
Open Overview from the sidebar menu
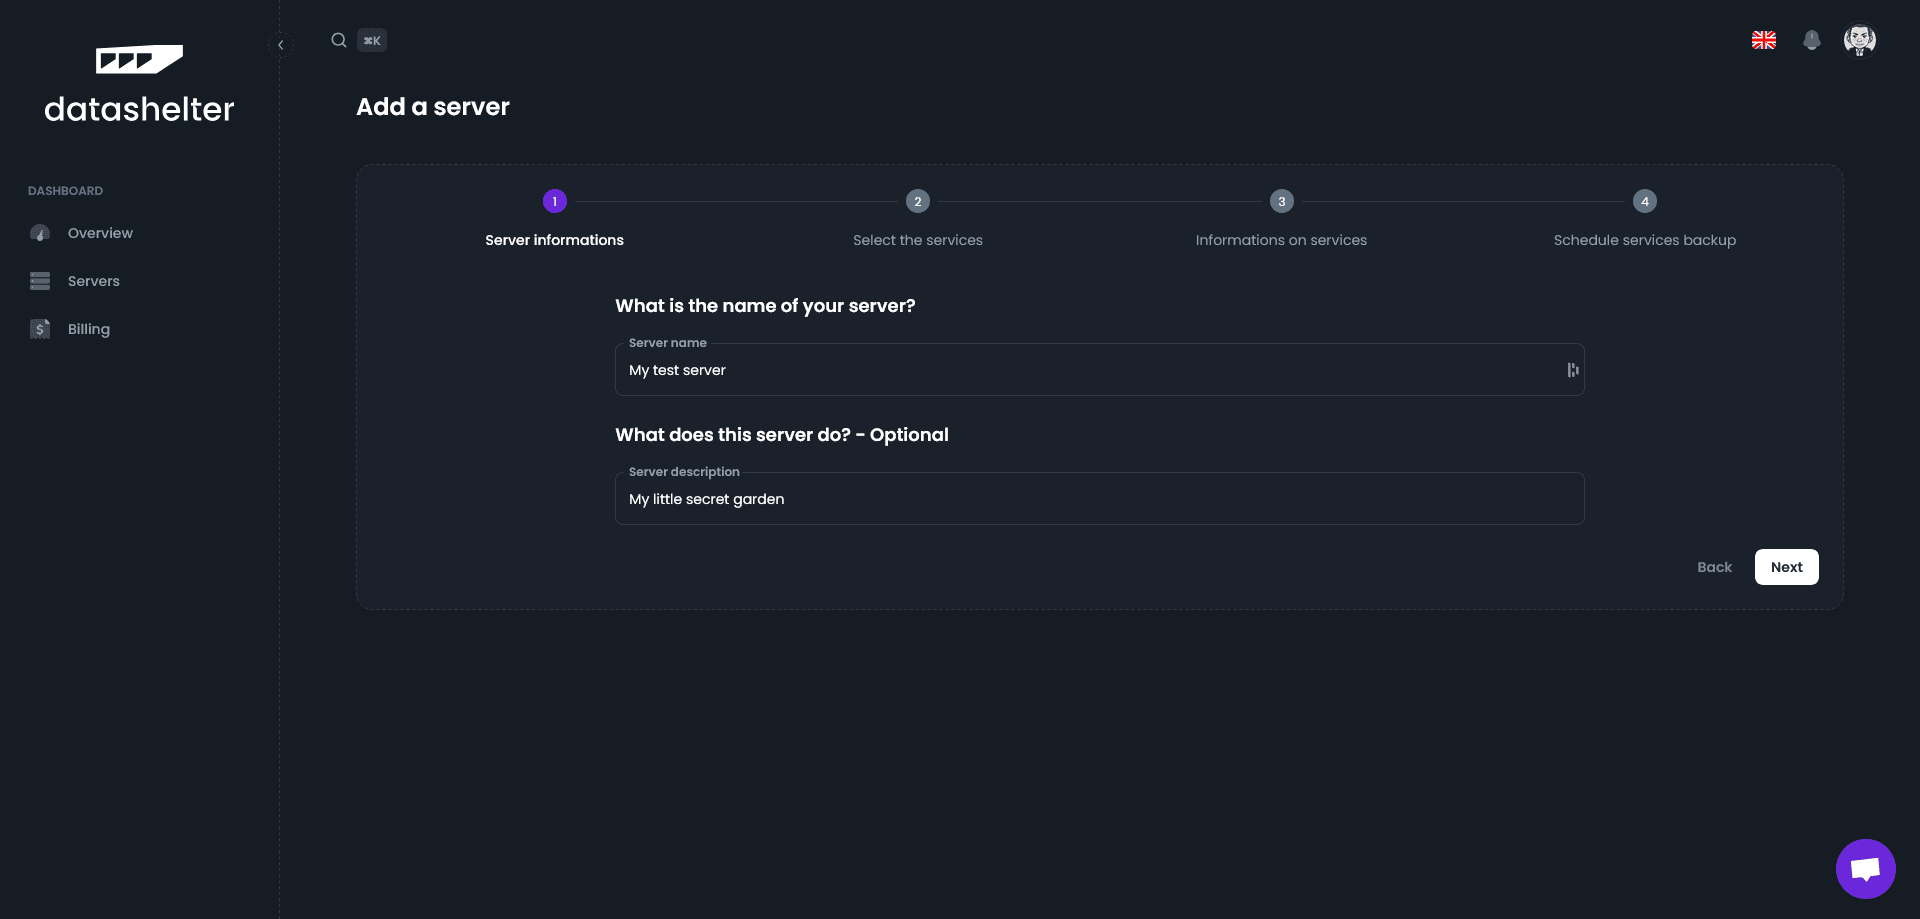100,232
